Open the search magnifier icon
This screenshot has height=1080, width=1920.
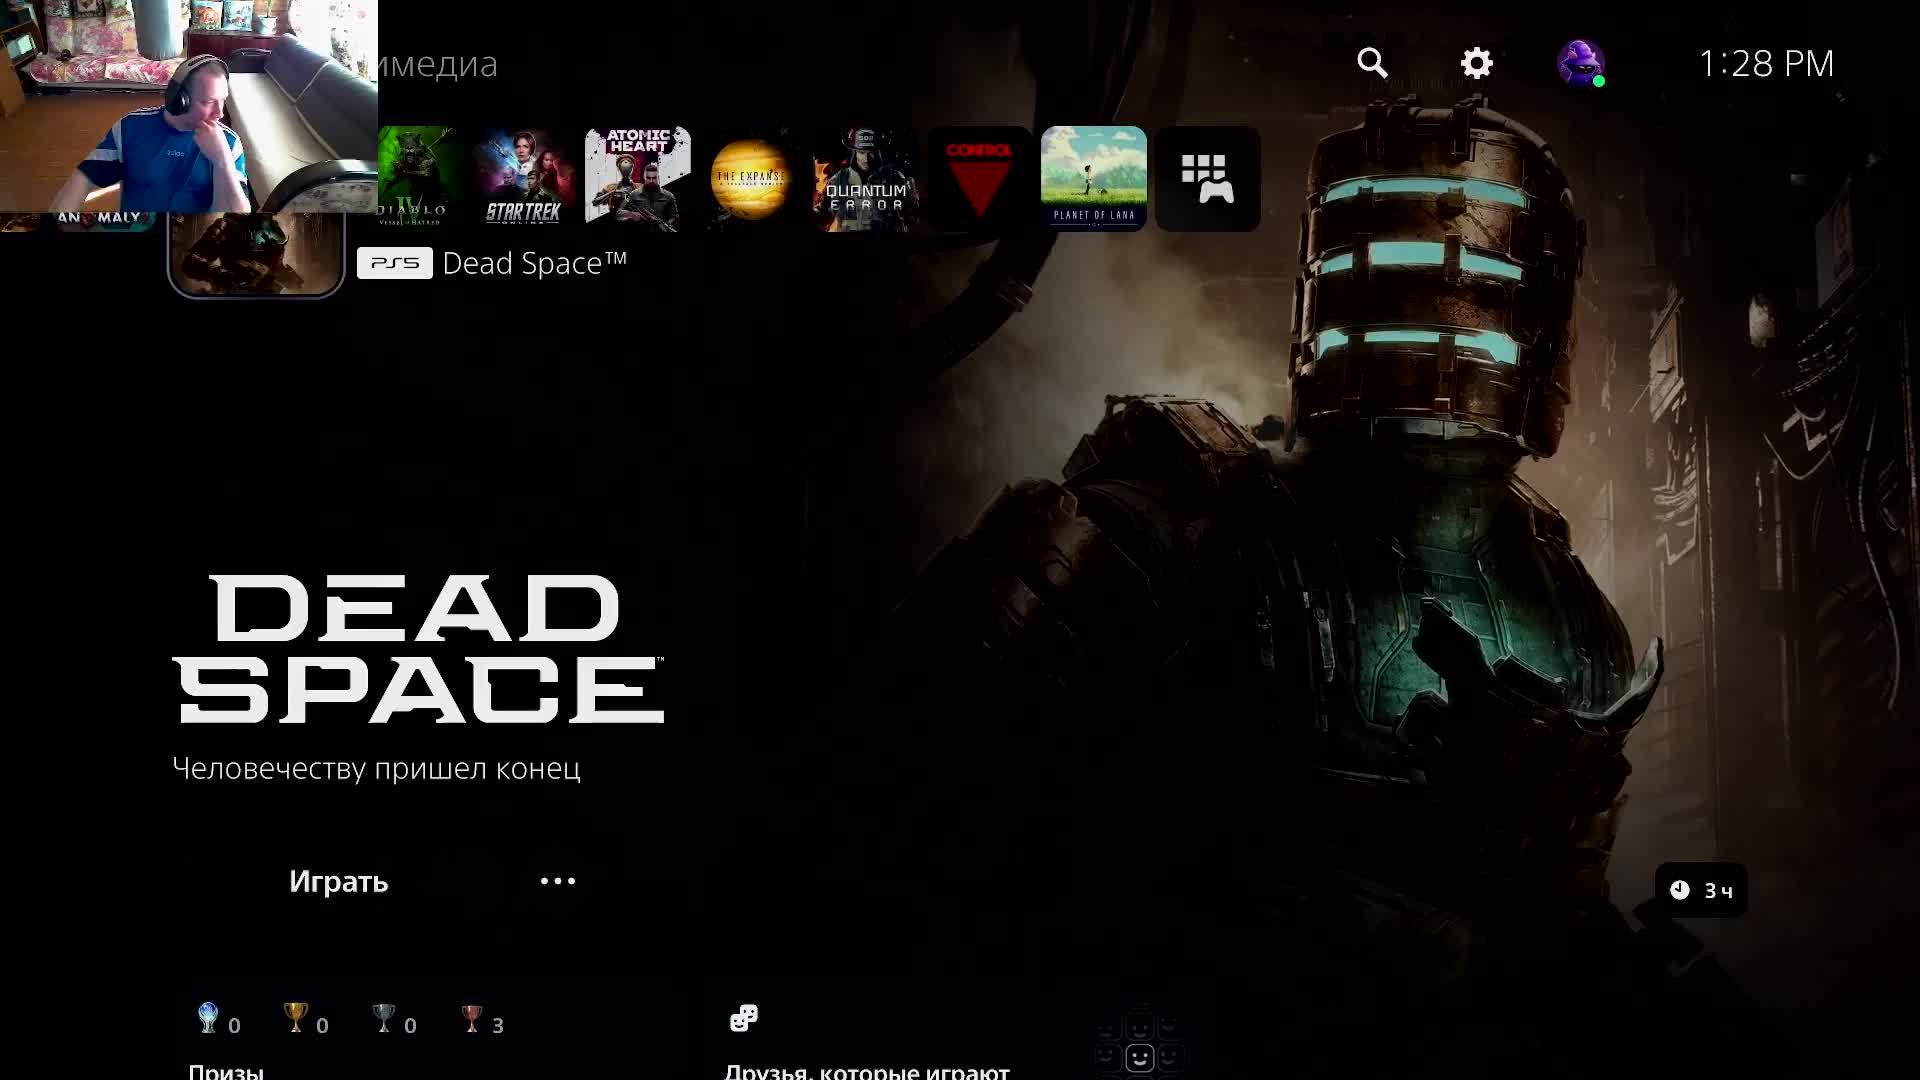[1372, 63]
